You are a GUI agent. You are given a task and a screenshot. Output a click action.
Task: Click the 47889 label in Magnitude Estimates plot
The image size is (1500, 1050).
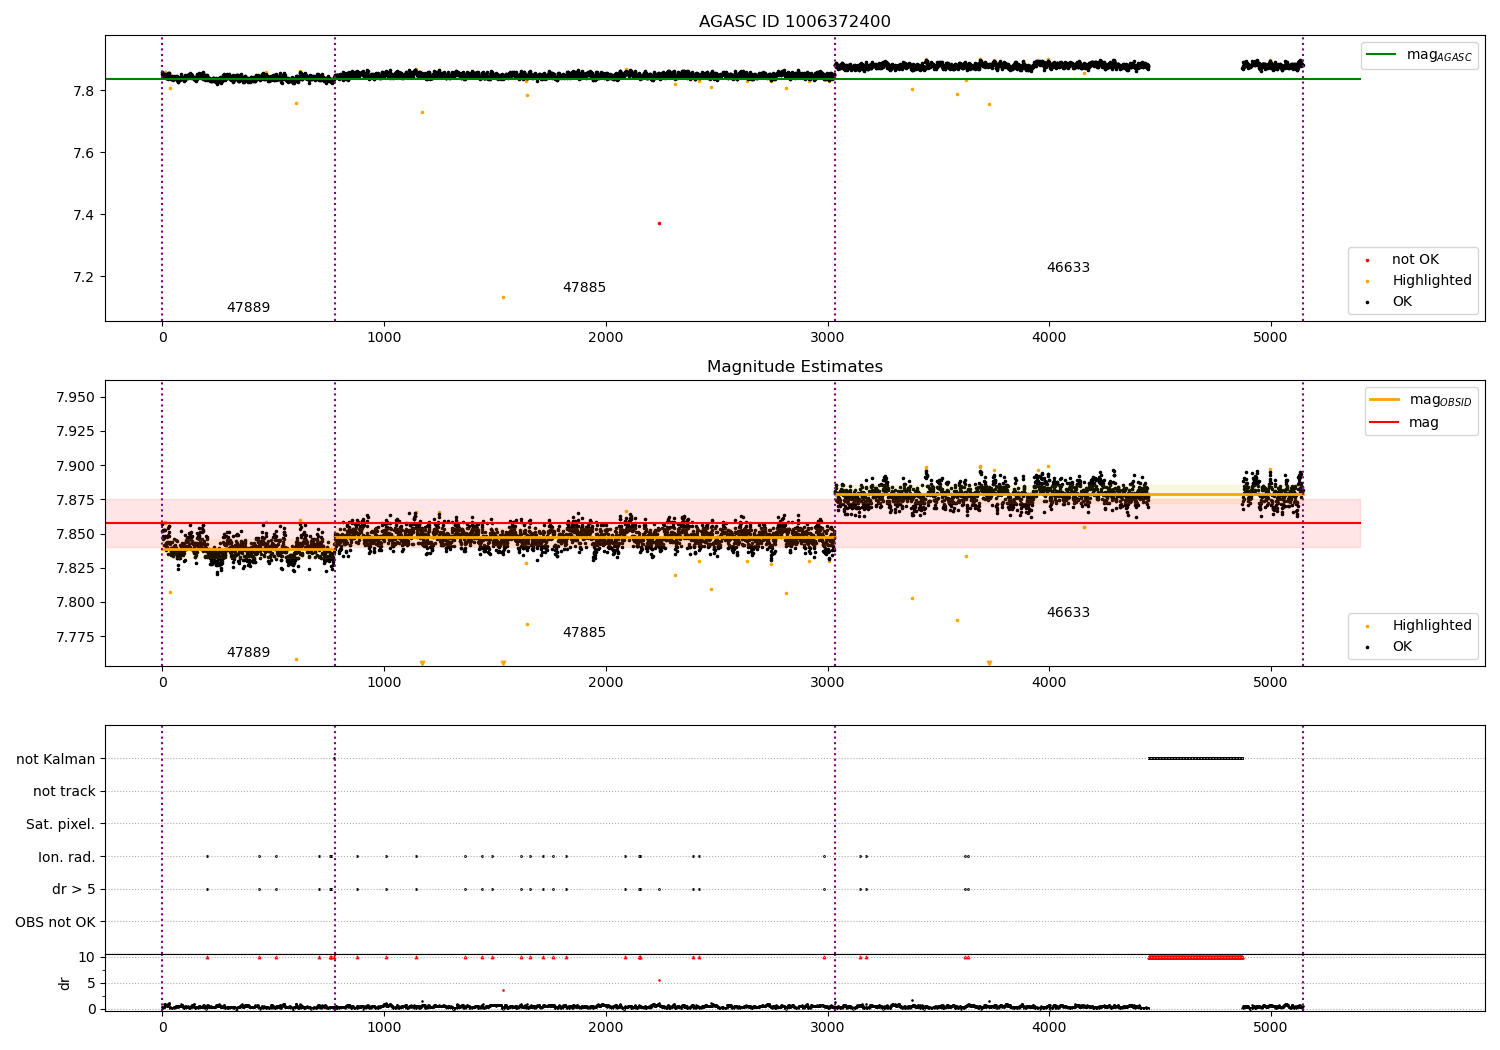click(248, 653)
